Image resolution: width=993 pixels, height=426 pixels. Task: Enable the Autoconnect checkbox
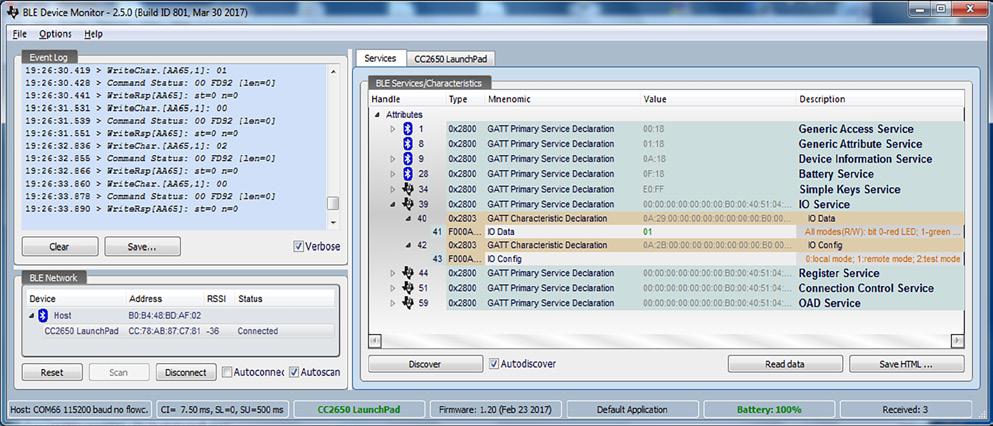(x=227, y=372)
